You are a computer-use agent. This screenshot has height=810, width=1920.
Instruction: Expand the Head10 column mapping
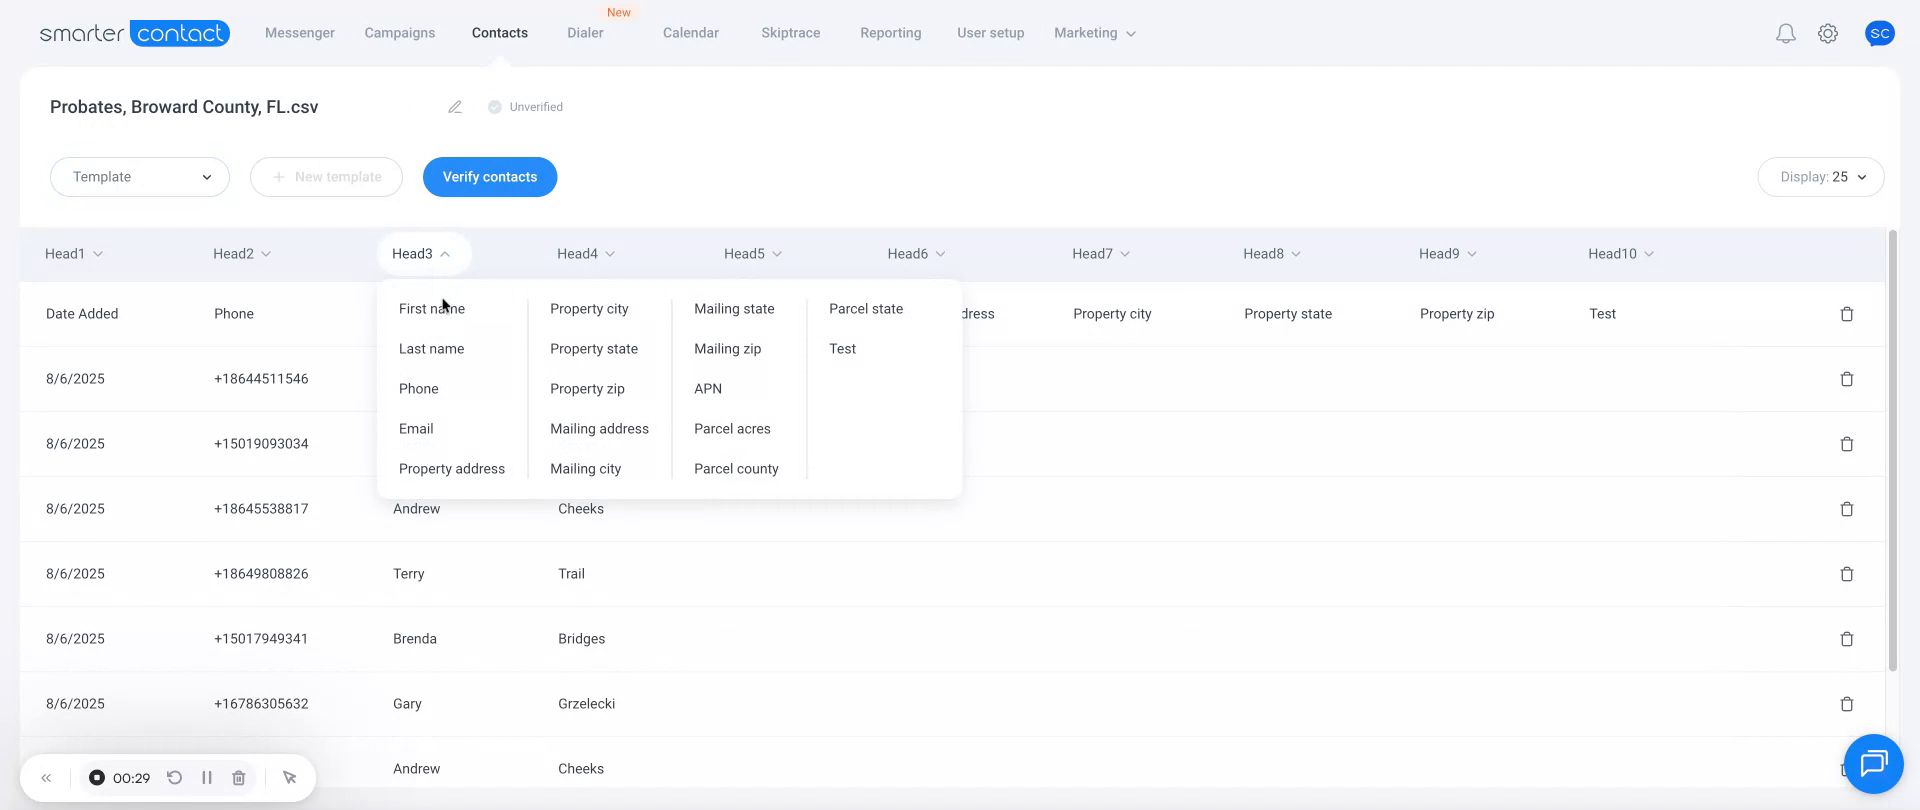point(1621,254)
